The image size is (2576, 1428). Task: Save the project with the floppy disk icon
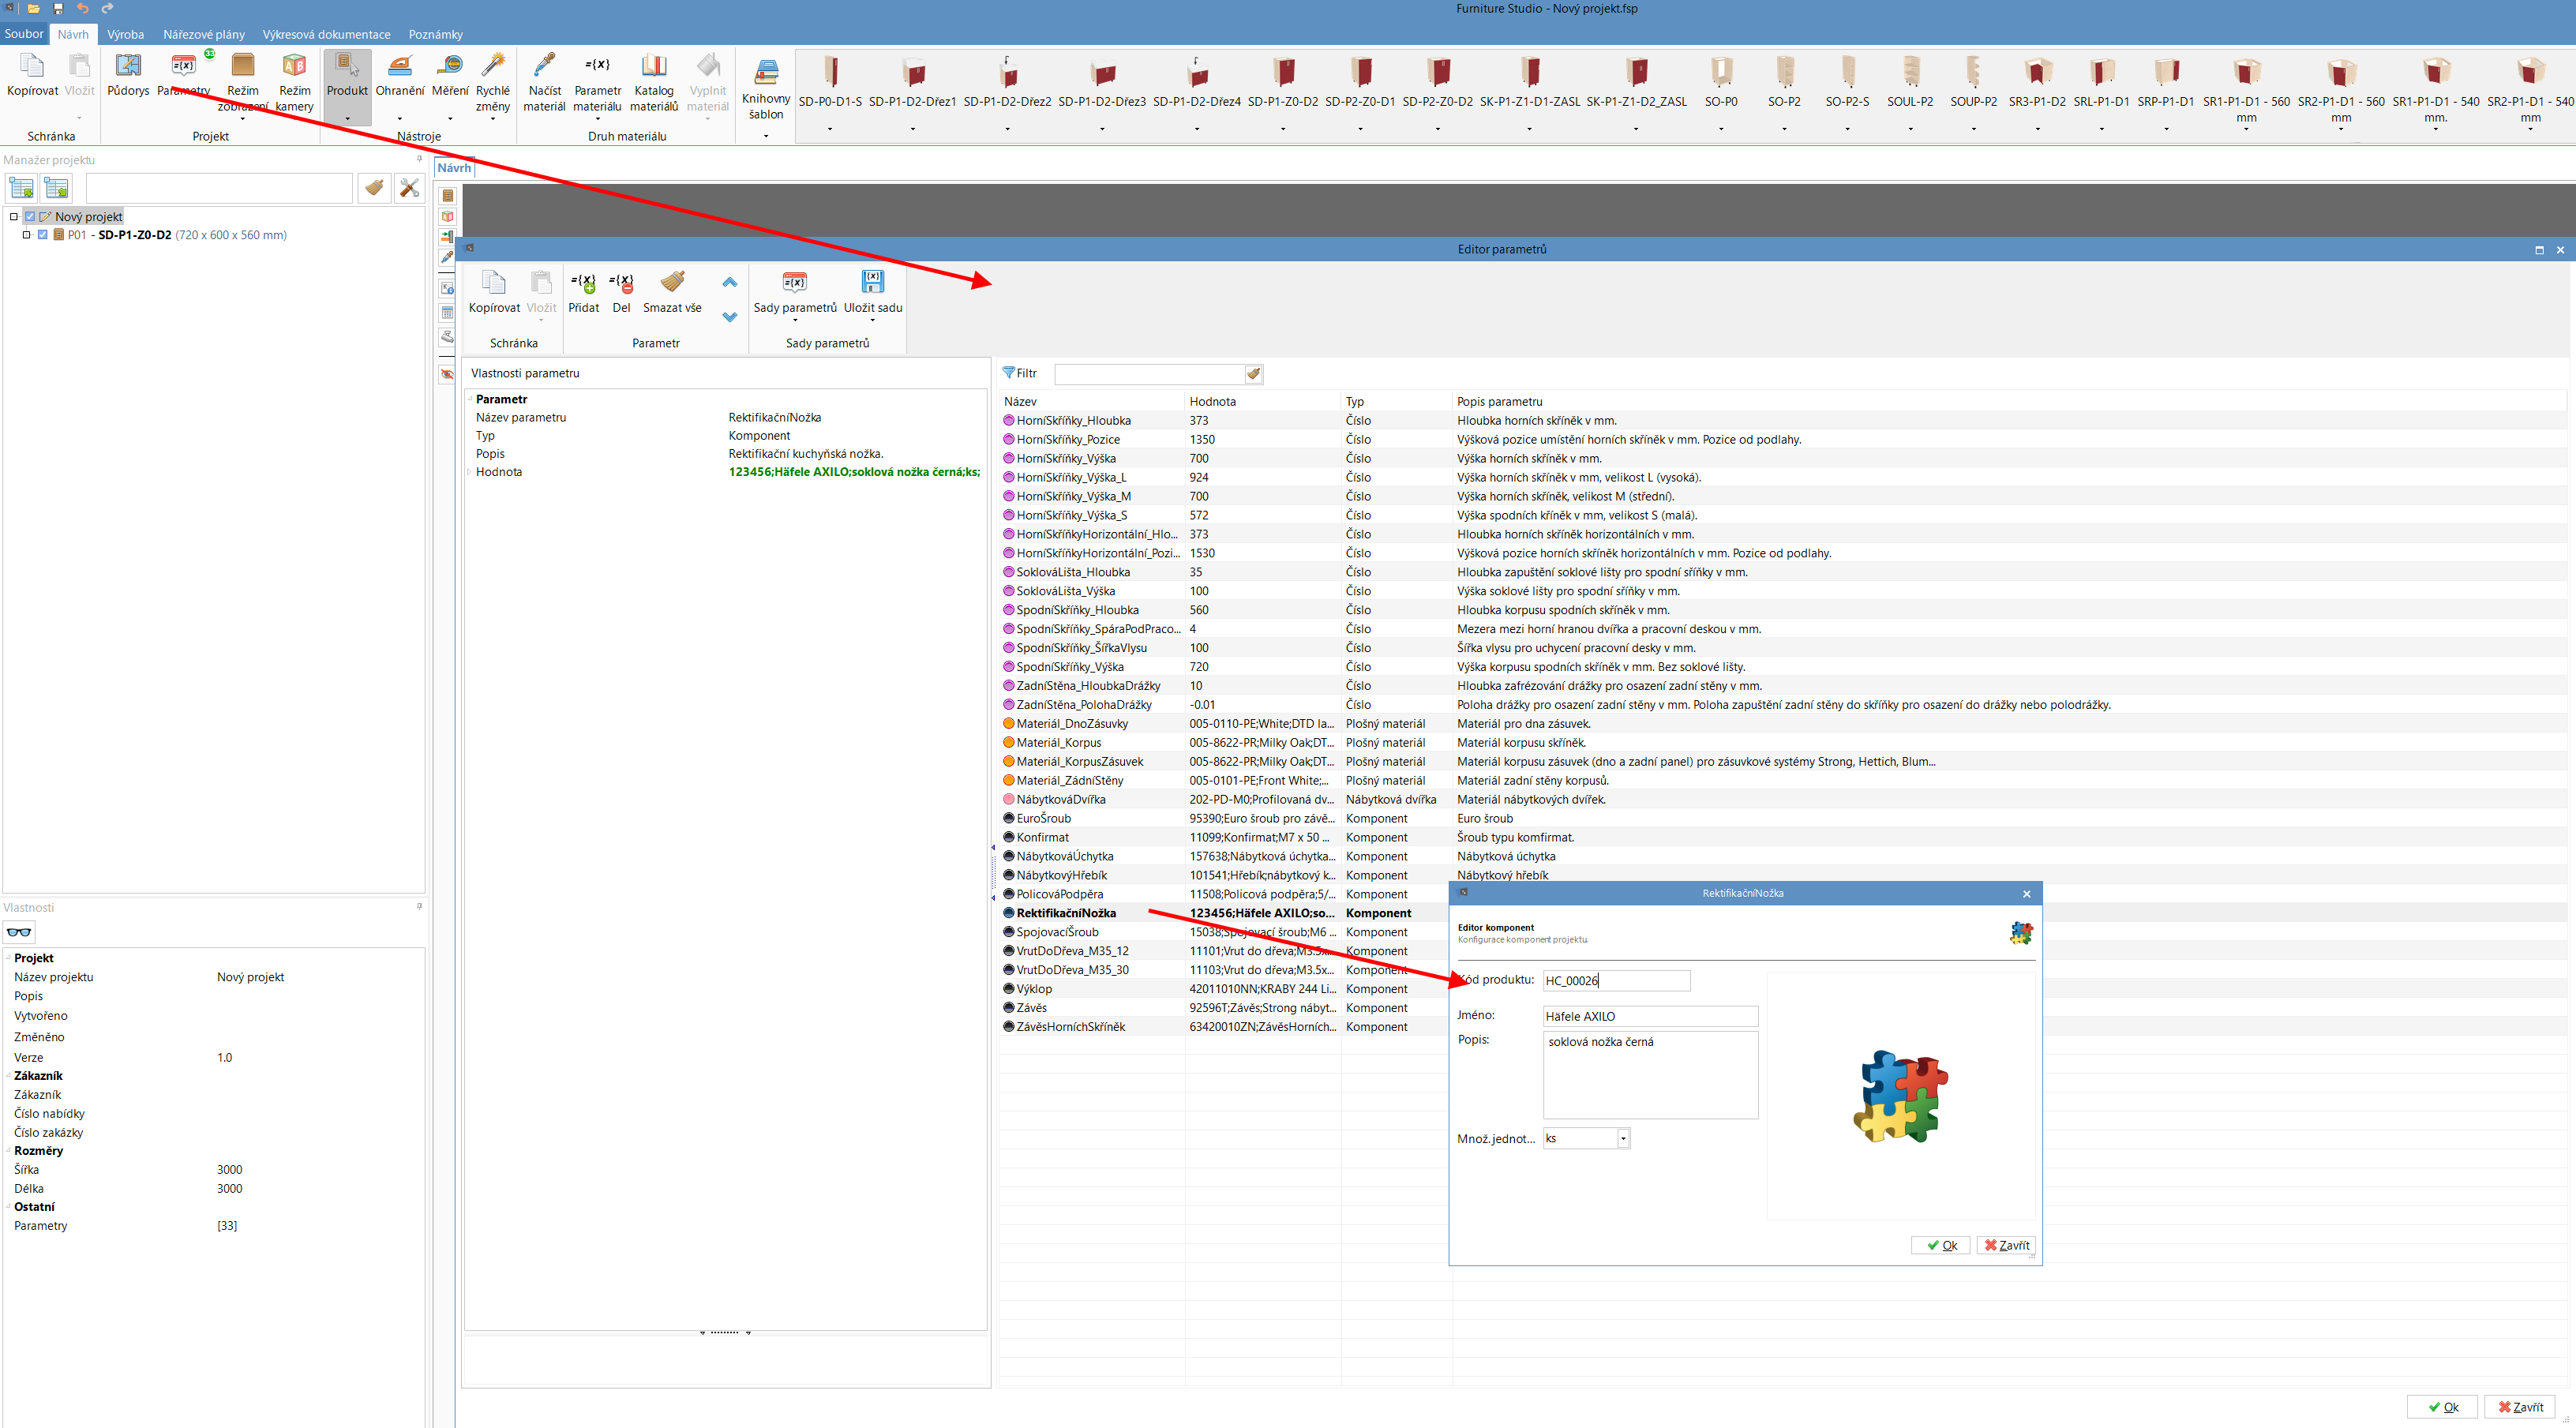58,9
